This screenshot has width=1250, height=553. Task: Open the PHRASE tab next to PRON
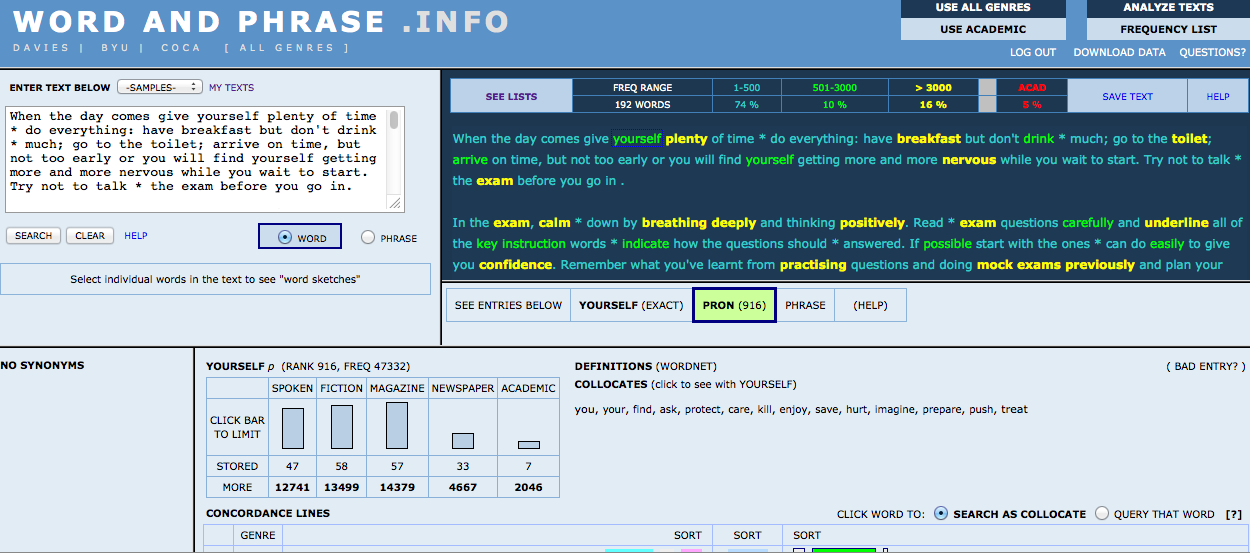coord(805,305)
